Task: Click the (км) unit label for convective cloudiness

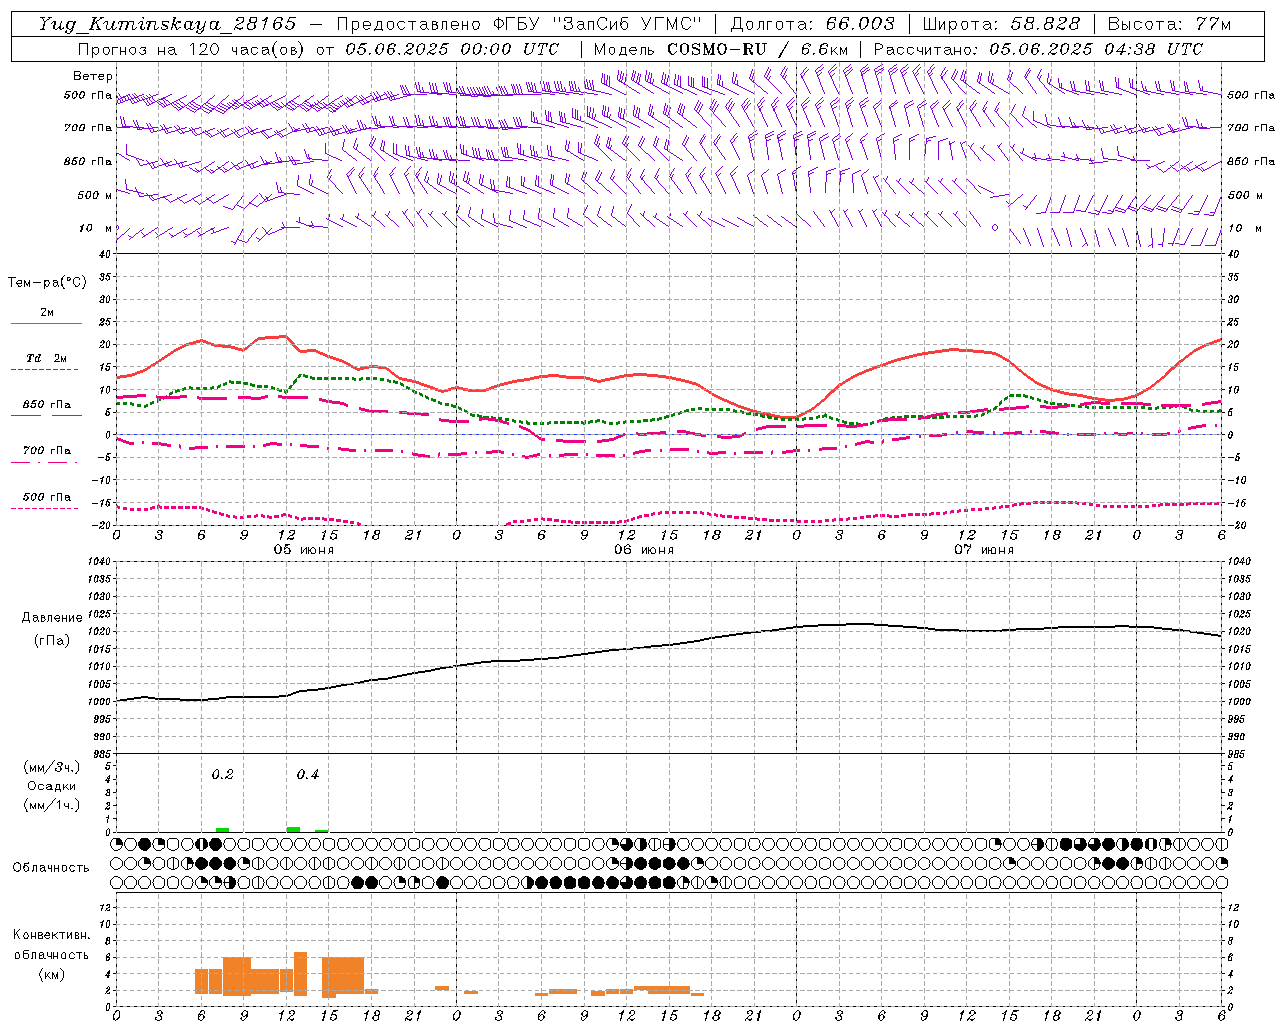Action: [51, 974]
